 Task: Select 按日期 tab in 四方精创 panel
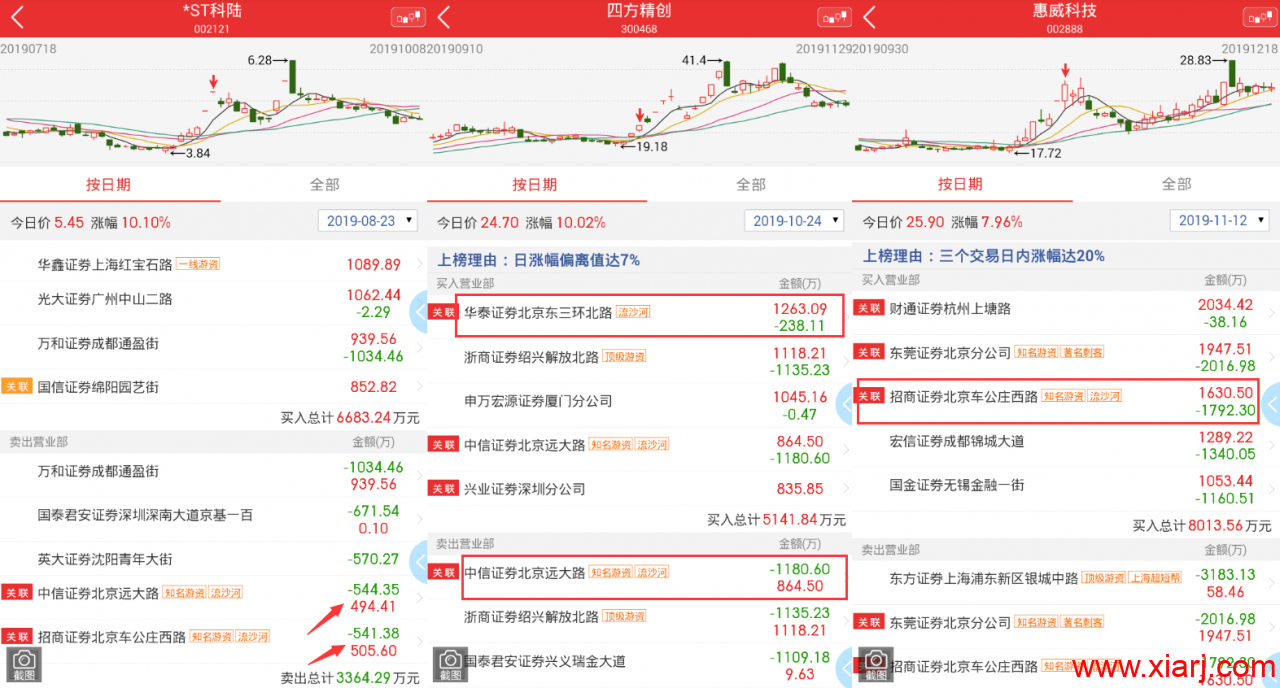pyautogui.click(x=535, y=185)
